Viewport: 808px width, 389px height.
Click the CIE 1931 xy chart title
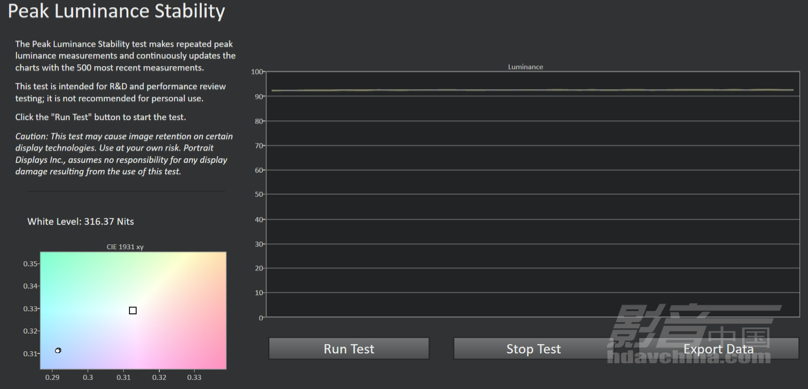pos(125,247)
